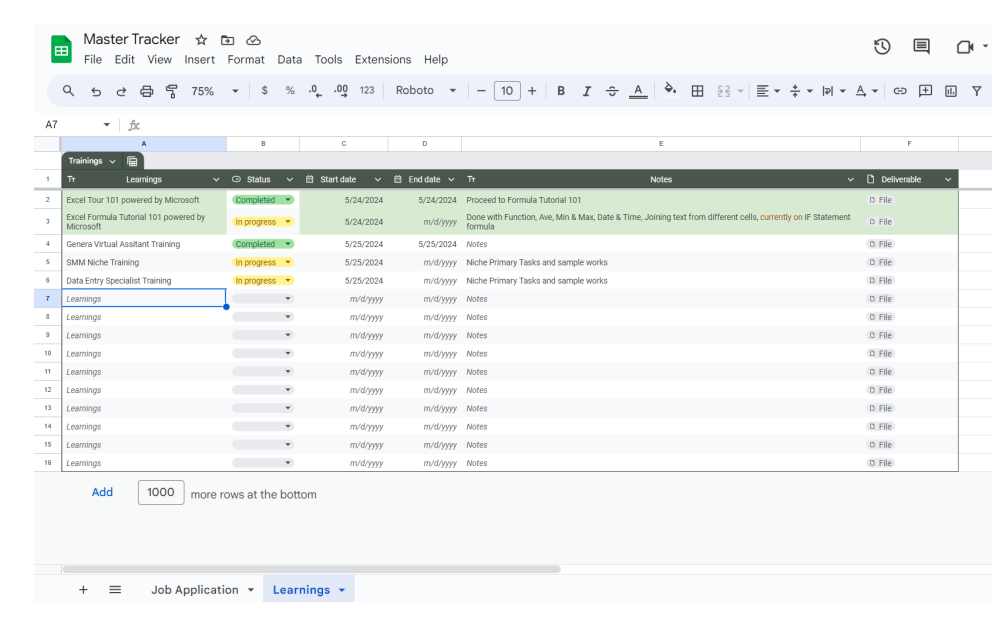1007x628 pixels.
Task: Click File chip in Excel Tour row
Action: (x=881, y=200)
